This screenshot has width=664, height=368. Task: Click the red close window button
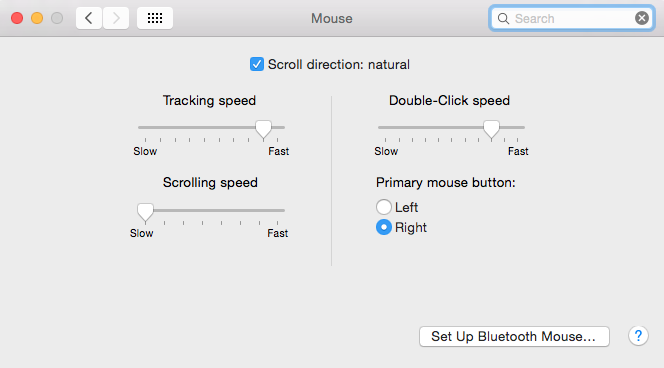tap(17, 18)
